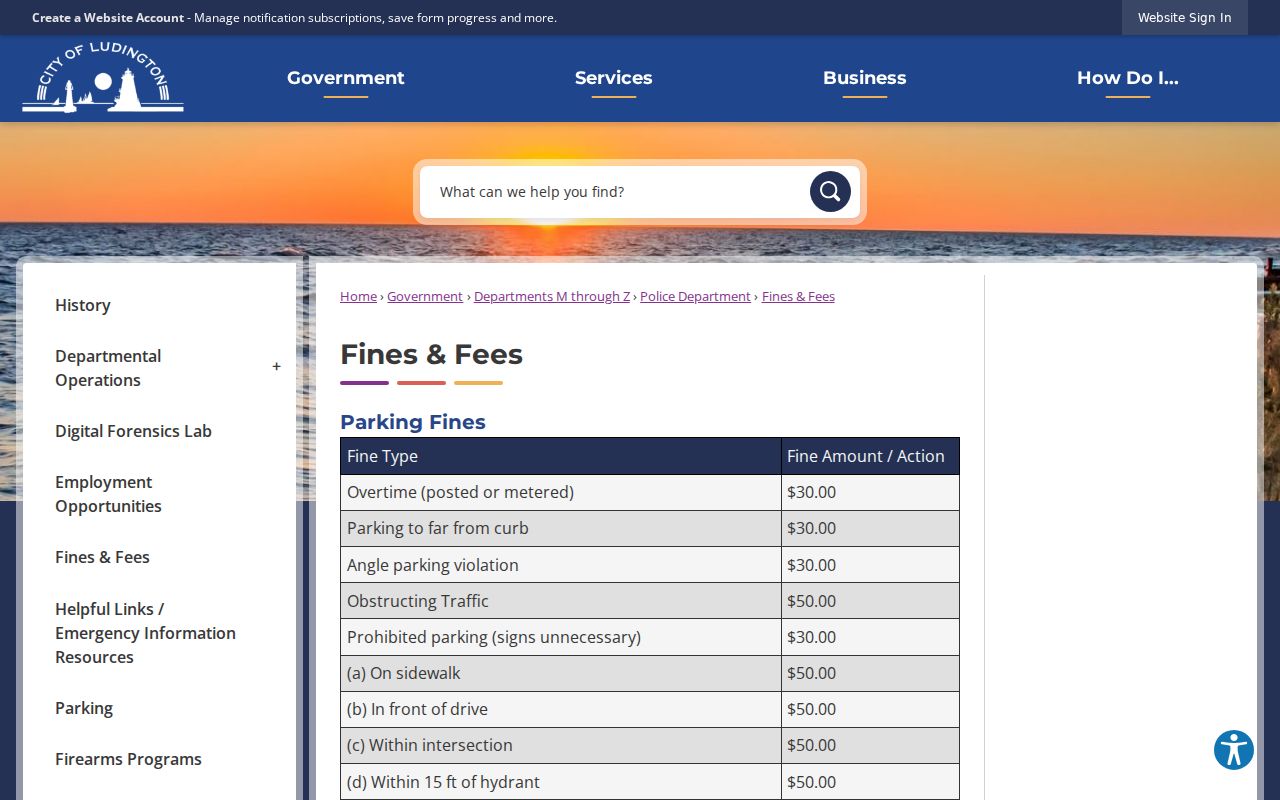1280x800 pixels.
Task: Open Firearms Programs in the sidebar
Action: [x=128, y=759]
